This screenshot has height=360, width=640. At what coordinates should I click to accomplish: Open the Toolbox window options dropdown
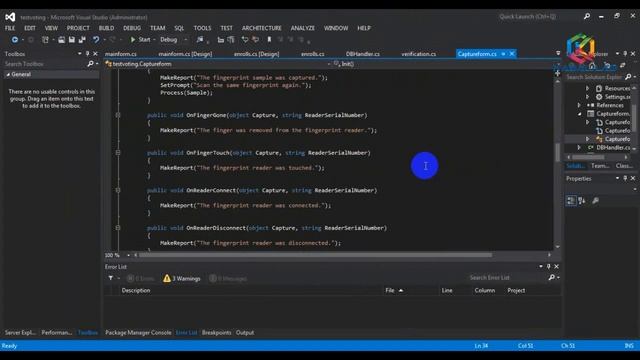[80, 53]
